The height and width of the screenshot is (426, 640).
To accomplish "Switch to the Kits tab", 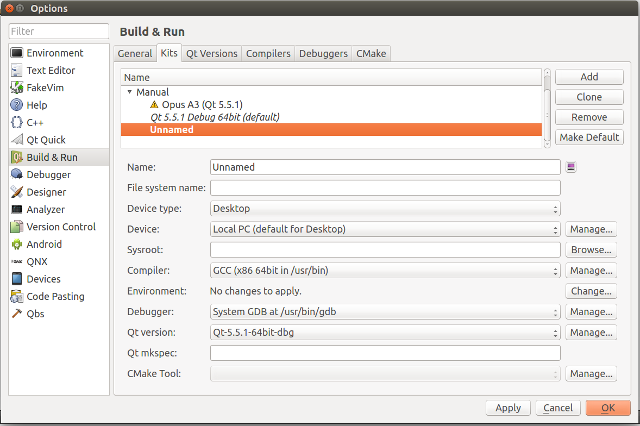I will tap(169, 53).
